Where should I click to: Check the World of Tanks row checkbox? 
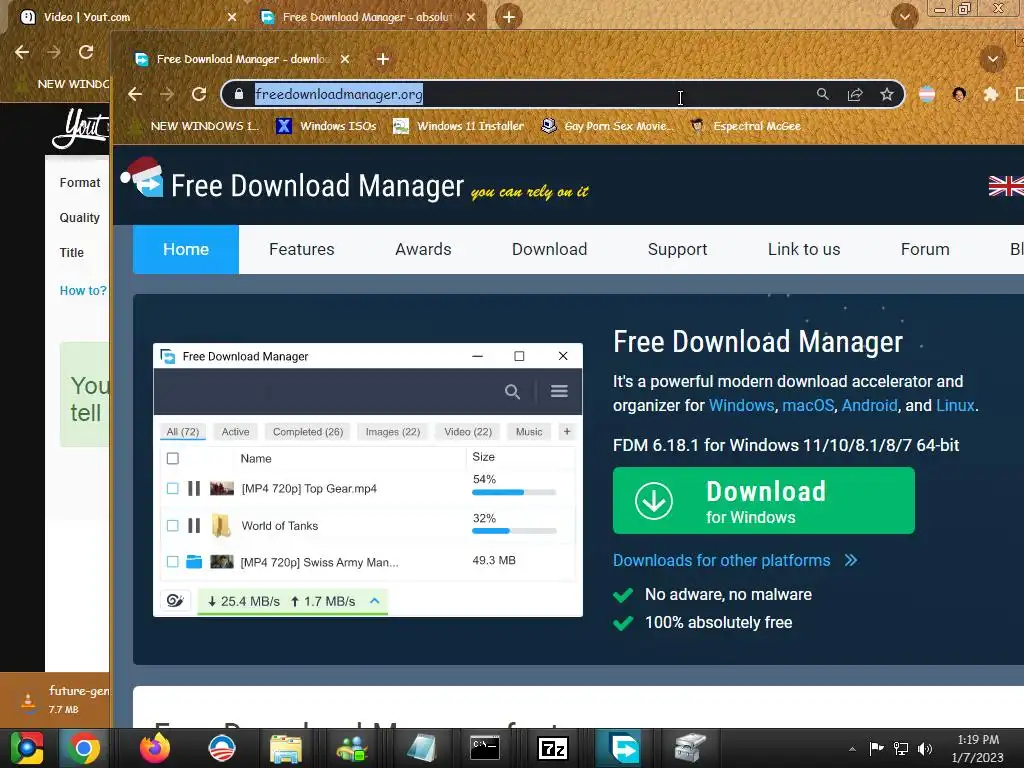click(172, 526)
